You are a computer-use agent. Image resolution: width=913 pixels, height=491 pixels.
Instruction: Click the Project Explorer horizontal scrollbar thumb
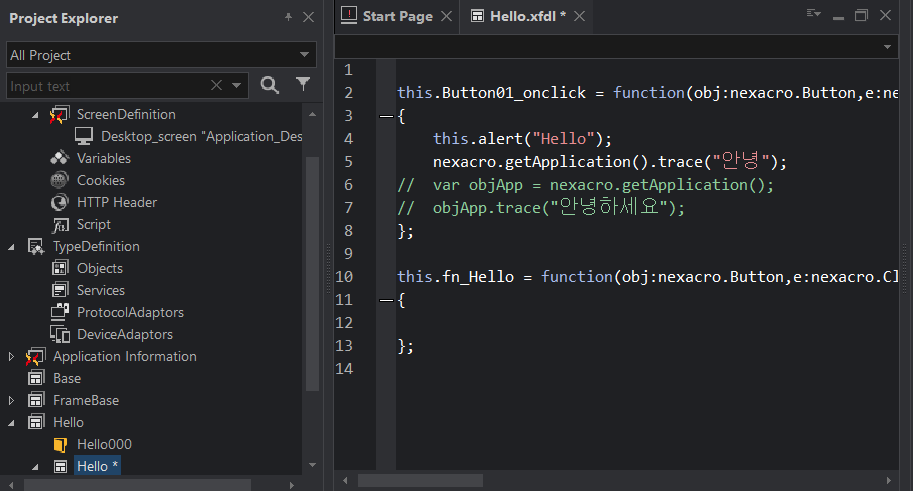[137, 485]
